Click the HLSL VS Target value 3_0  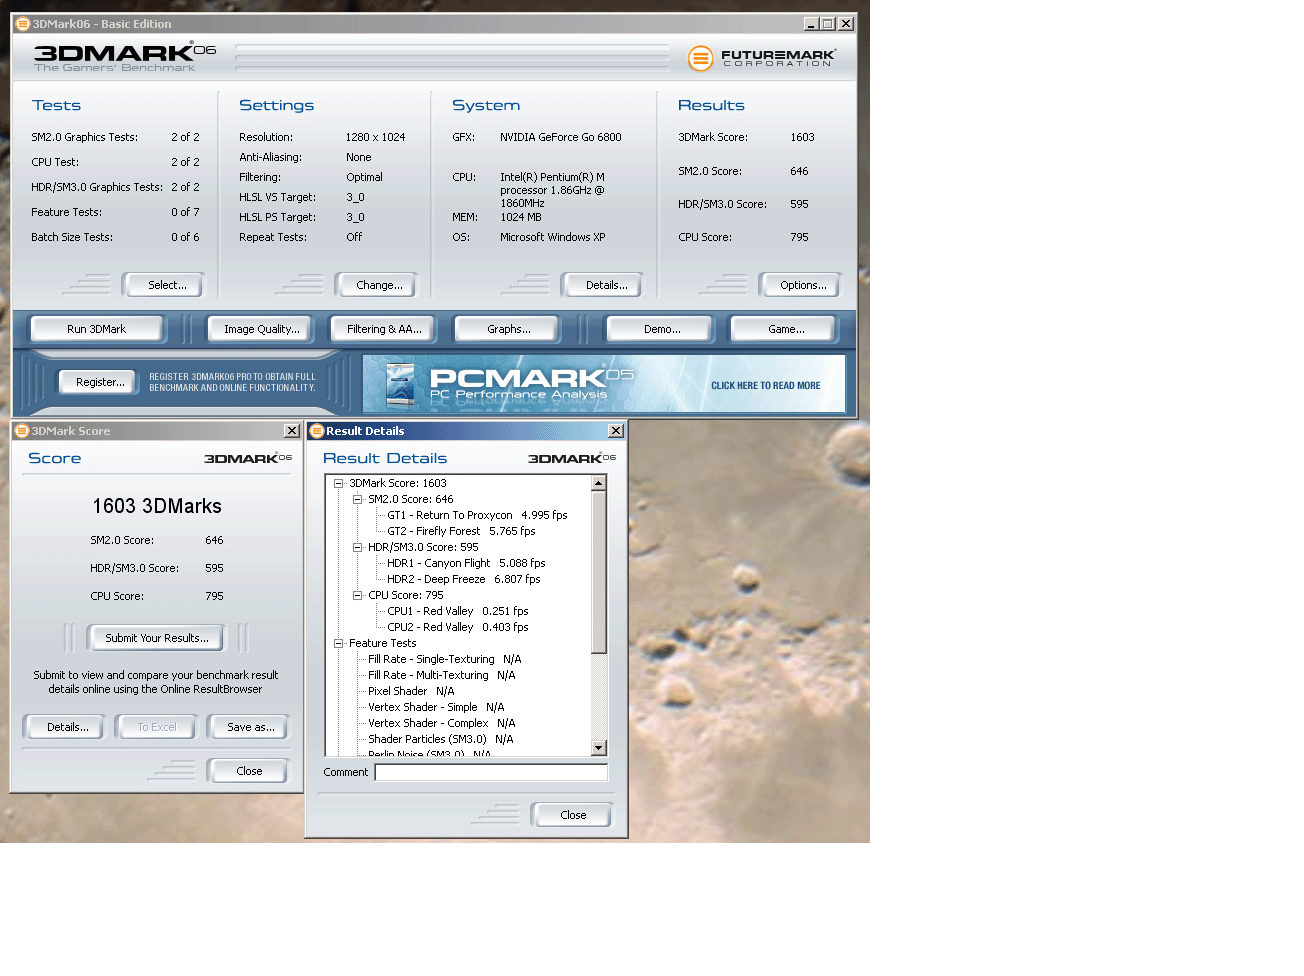(x=355, y=197)
